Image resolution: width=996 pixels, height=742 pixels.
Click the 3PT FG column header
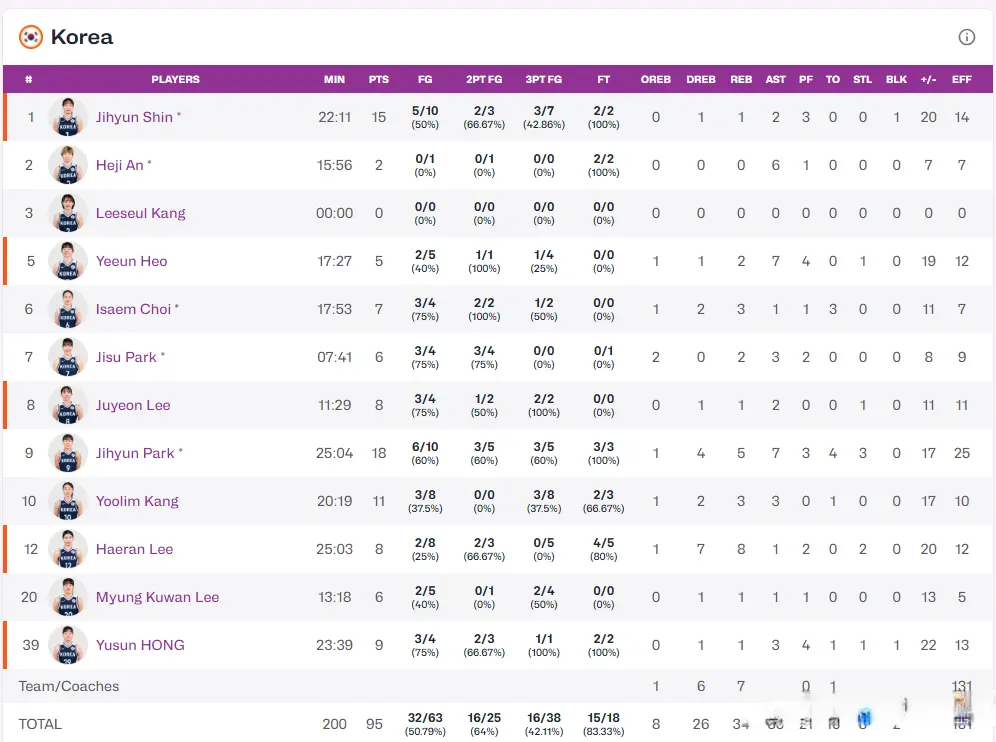(544, 79)
